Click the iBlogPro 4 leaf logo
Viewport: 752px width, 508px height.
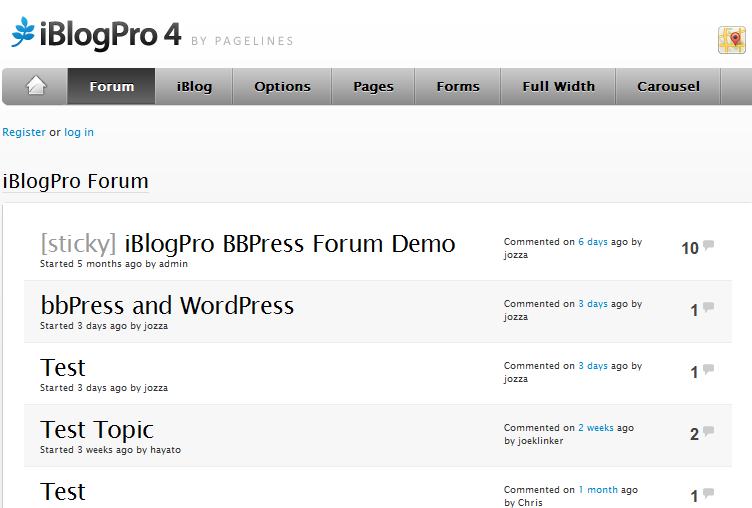(23, 32)
